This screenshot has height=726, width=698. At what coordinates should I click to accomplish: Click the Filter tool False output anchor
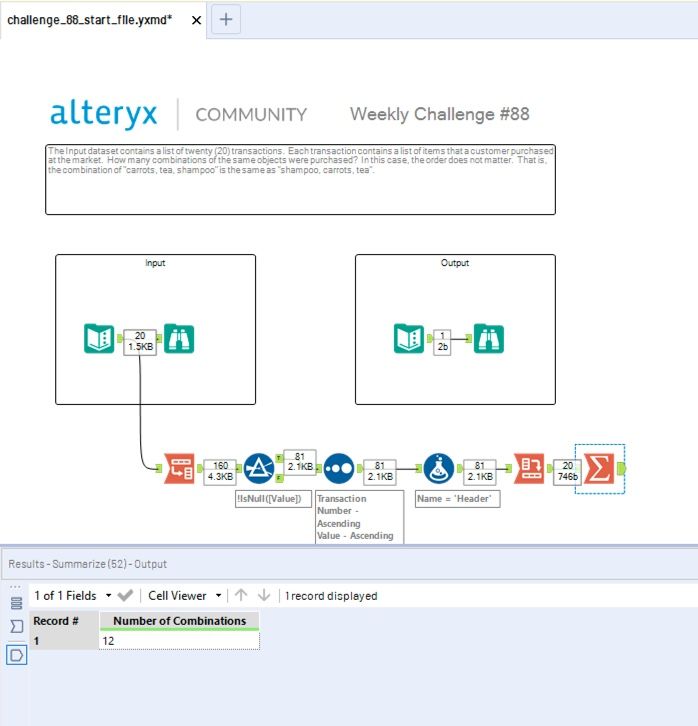[279, 478]
